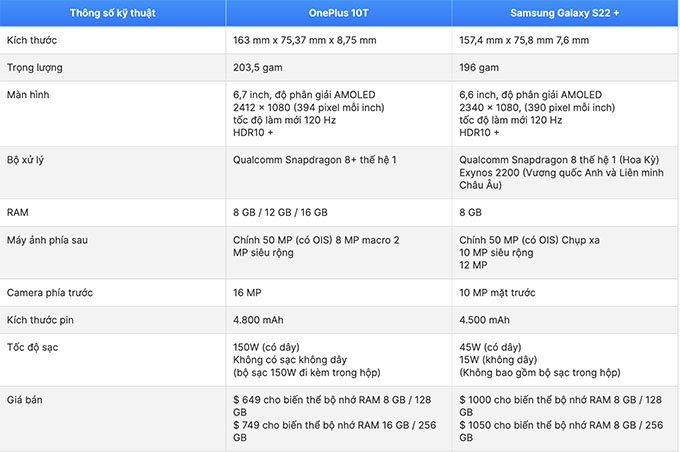Click the 8 GB / 12 GB / 16 GB cell
Viewport: 680px width, 452px height.
coord(280,213)
